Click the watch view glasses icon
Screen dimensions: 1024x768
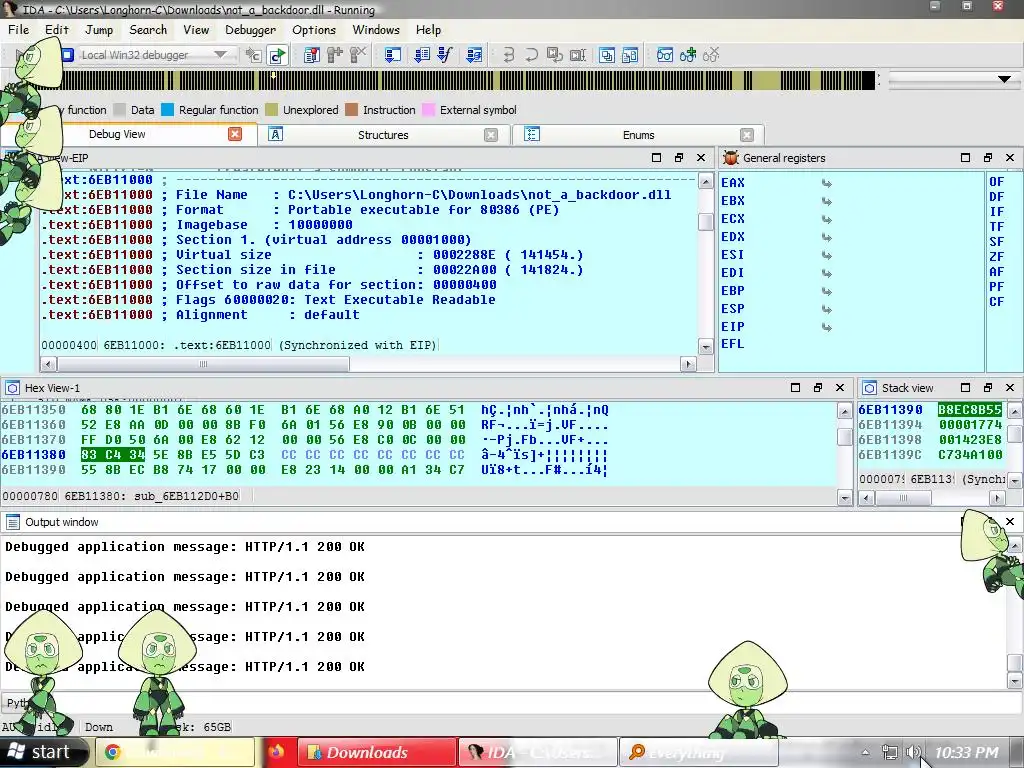coord(665,55)
